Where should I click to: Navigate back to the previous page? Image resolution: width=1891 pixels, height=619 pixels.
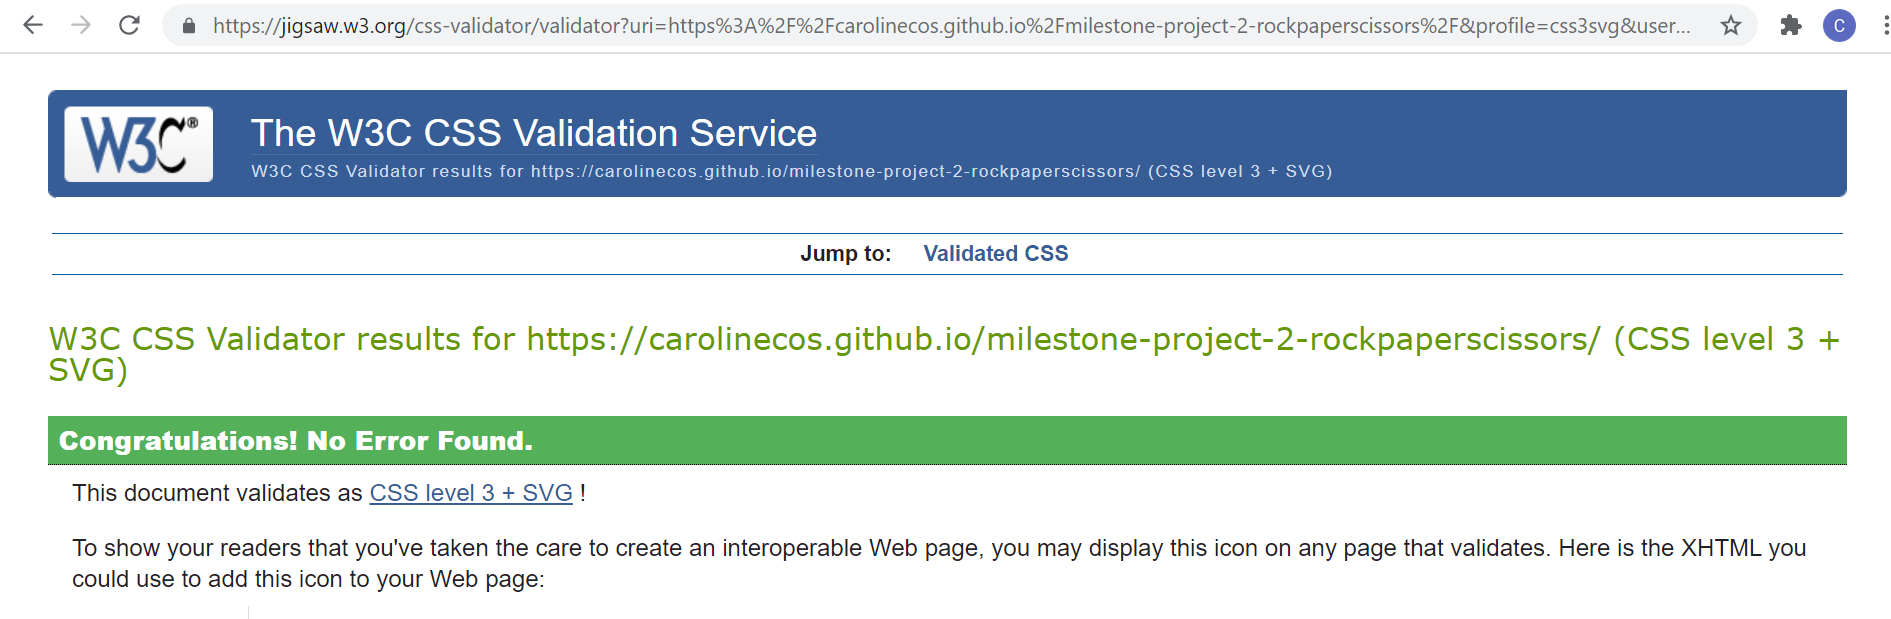(x=33, y=26)
